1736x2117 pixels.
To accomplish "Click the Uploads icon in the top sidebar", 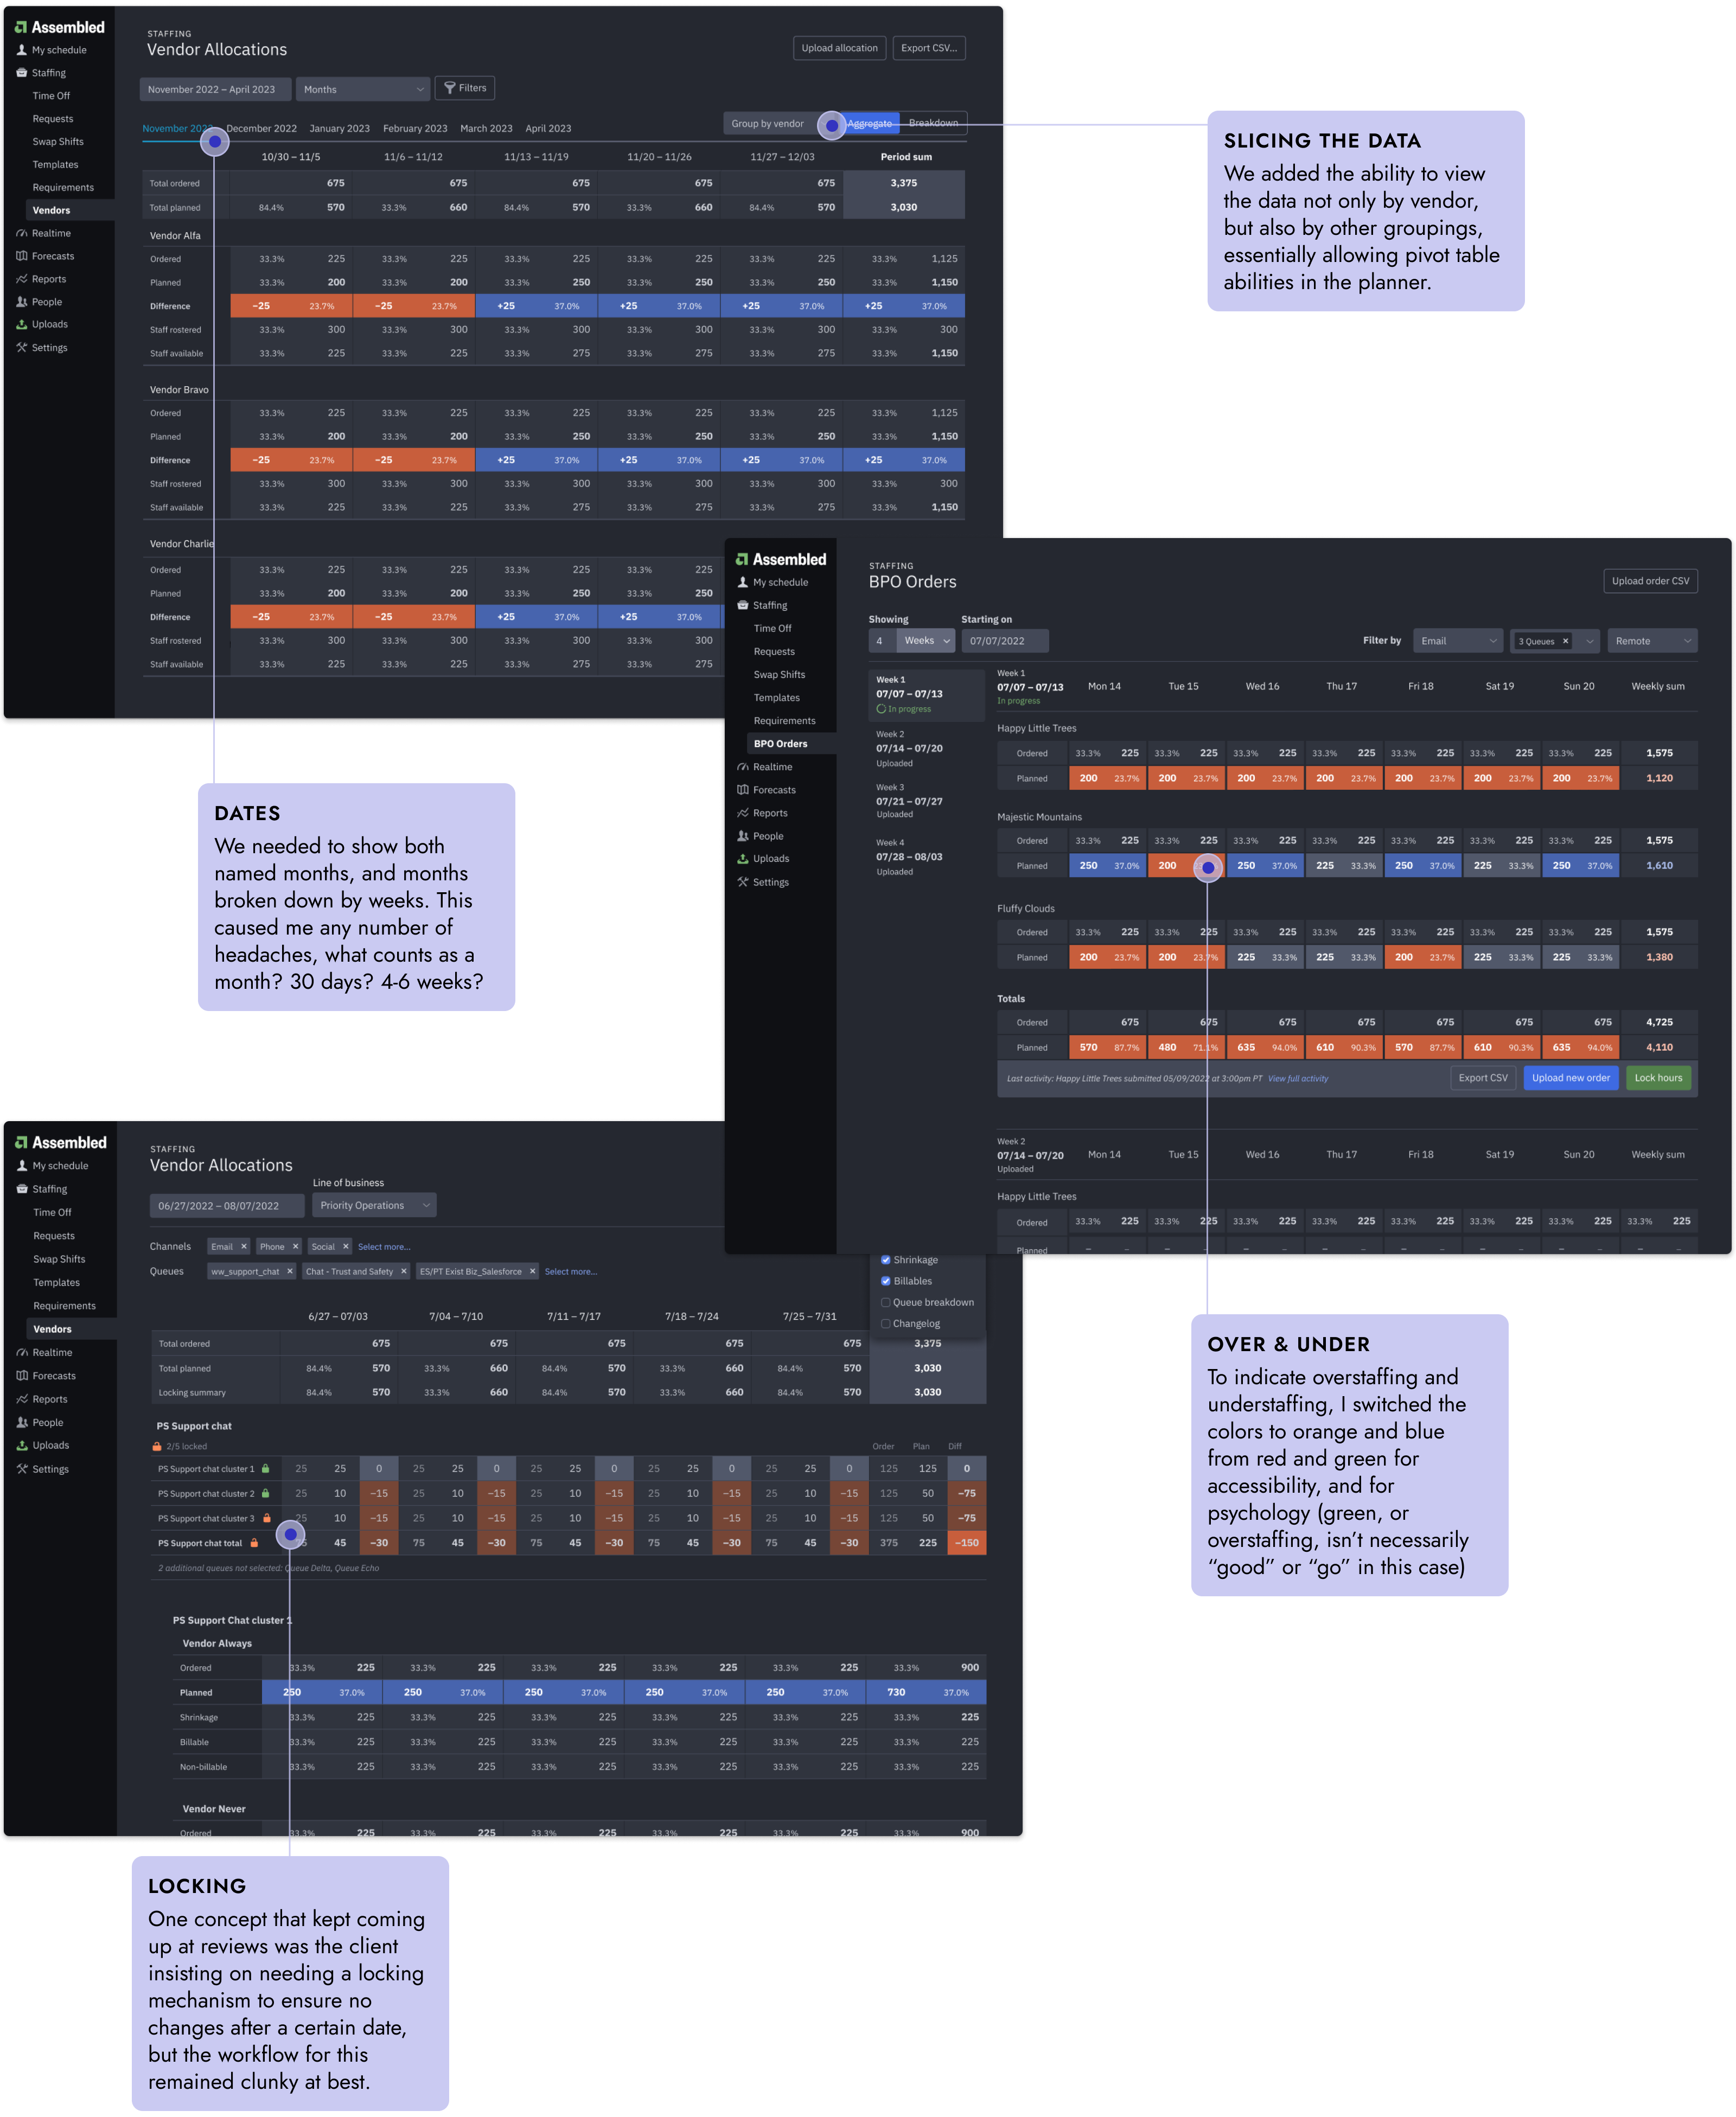I will pyautogui.click(x=22, y=324).
